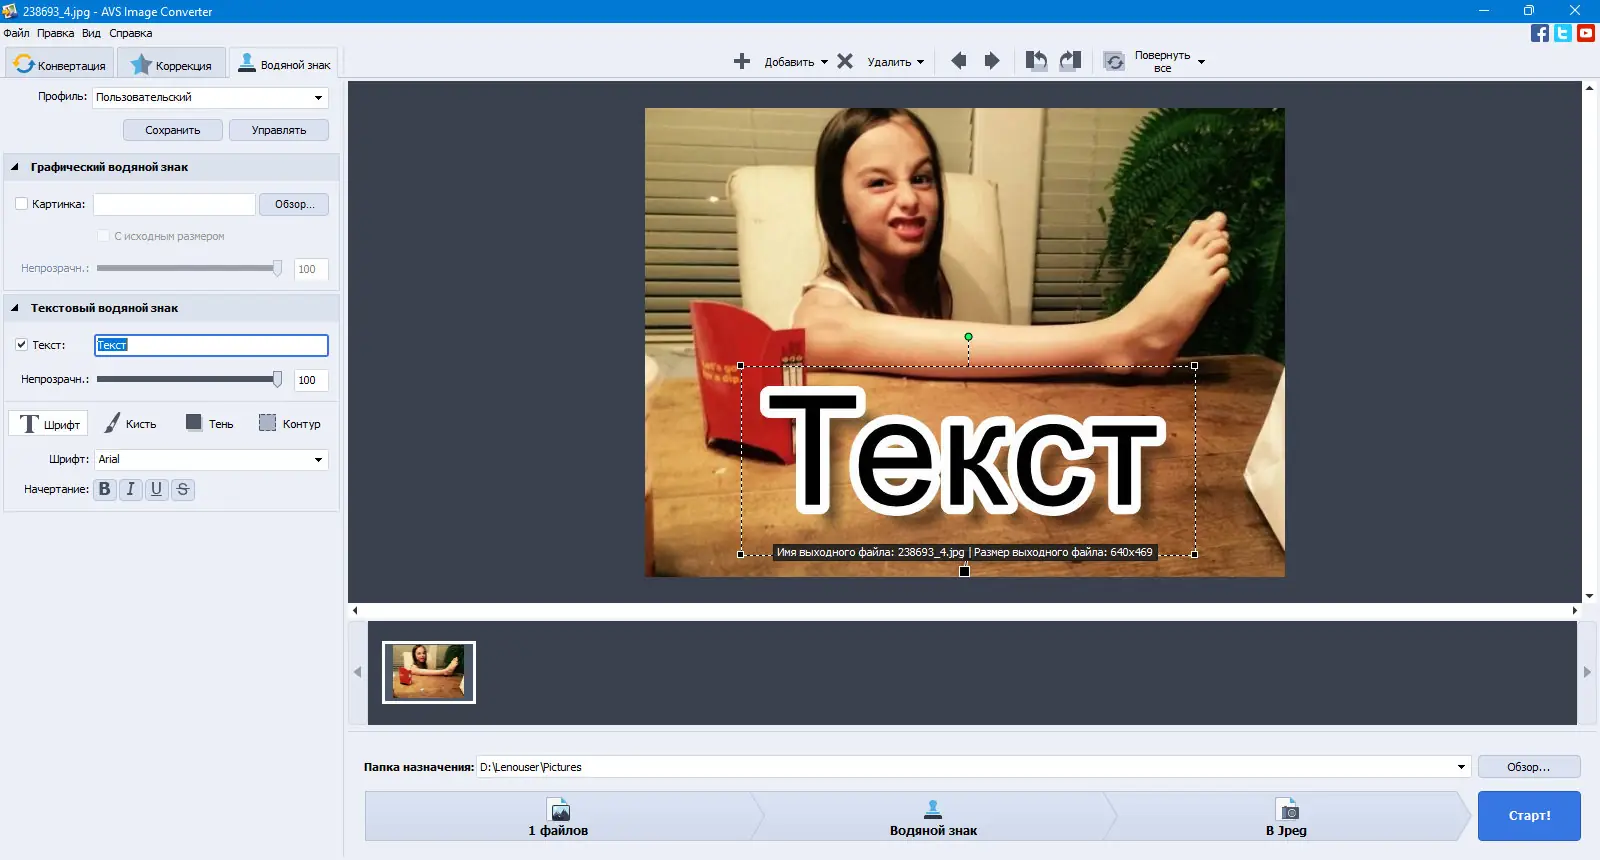Apply italic text style

pyautogui.click(x=131, y=489)
